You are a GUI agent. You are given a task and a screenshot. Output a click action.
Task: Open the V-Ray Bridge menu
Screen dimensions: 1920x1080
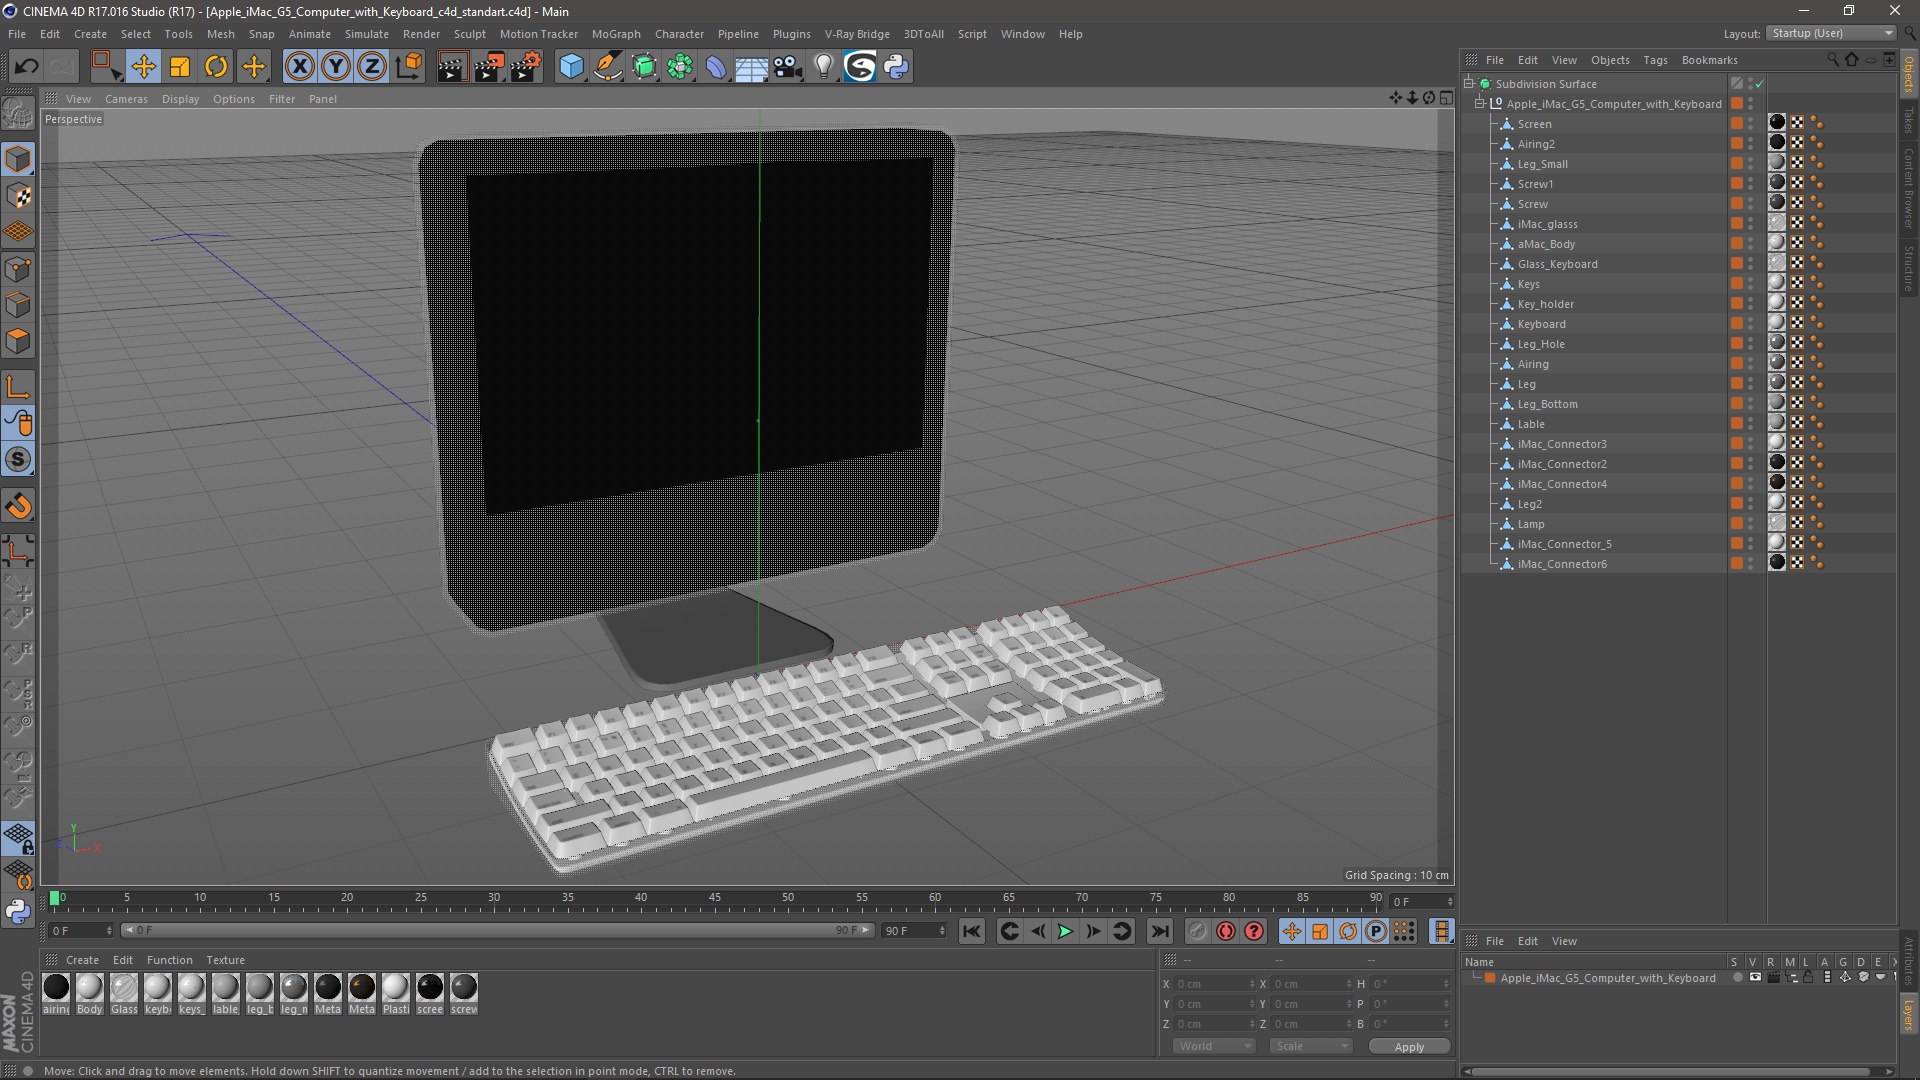tap(856, 34)
